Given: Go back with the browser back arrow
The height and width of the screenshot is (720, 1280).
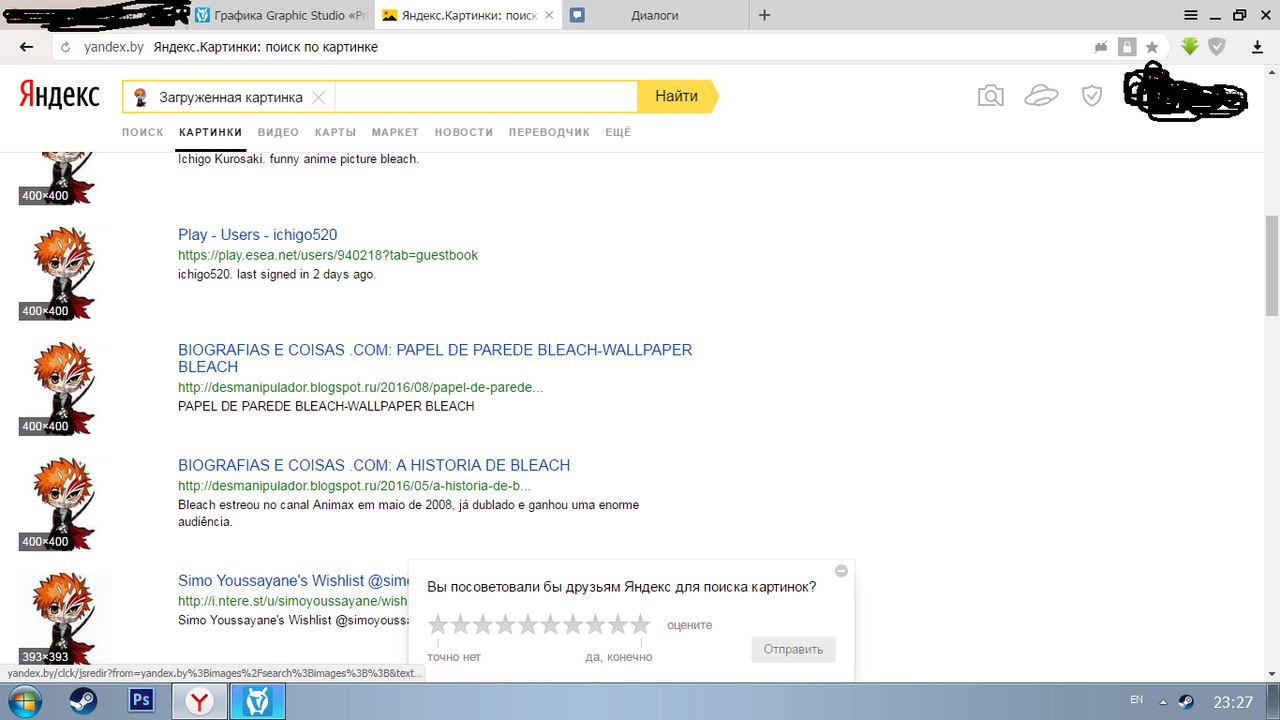Looking at the screenshot, I should (x=26, y=47).
